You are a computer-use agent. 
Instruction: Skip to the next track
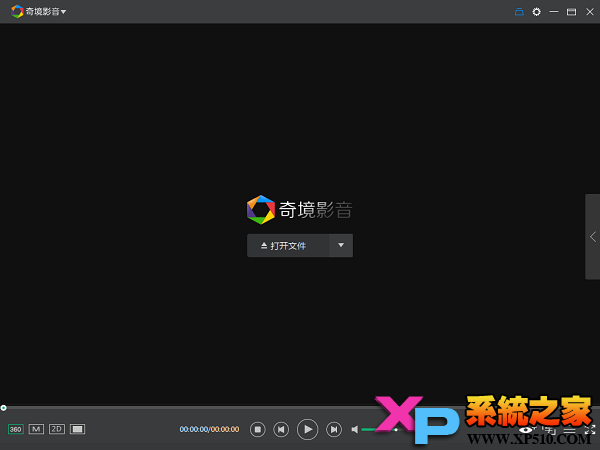click(334, 429)
